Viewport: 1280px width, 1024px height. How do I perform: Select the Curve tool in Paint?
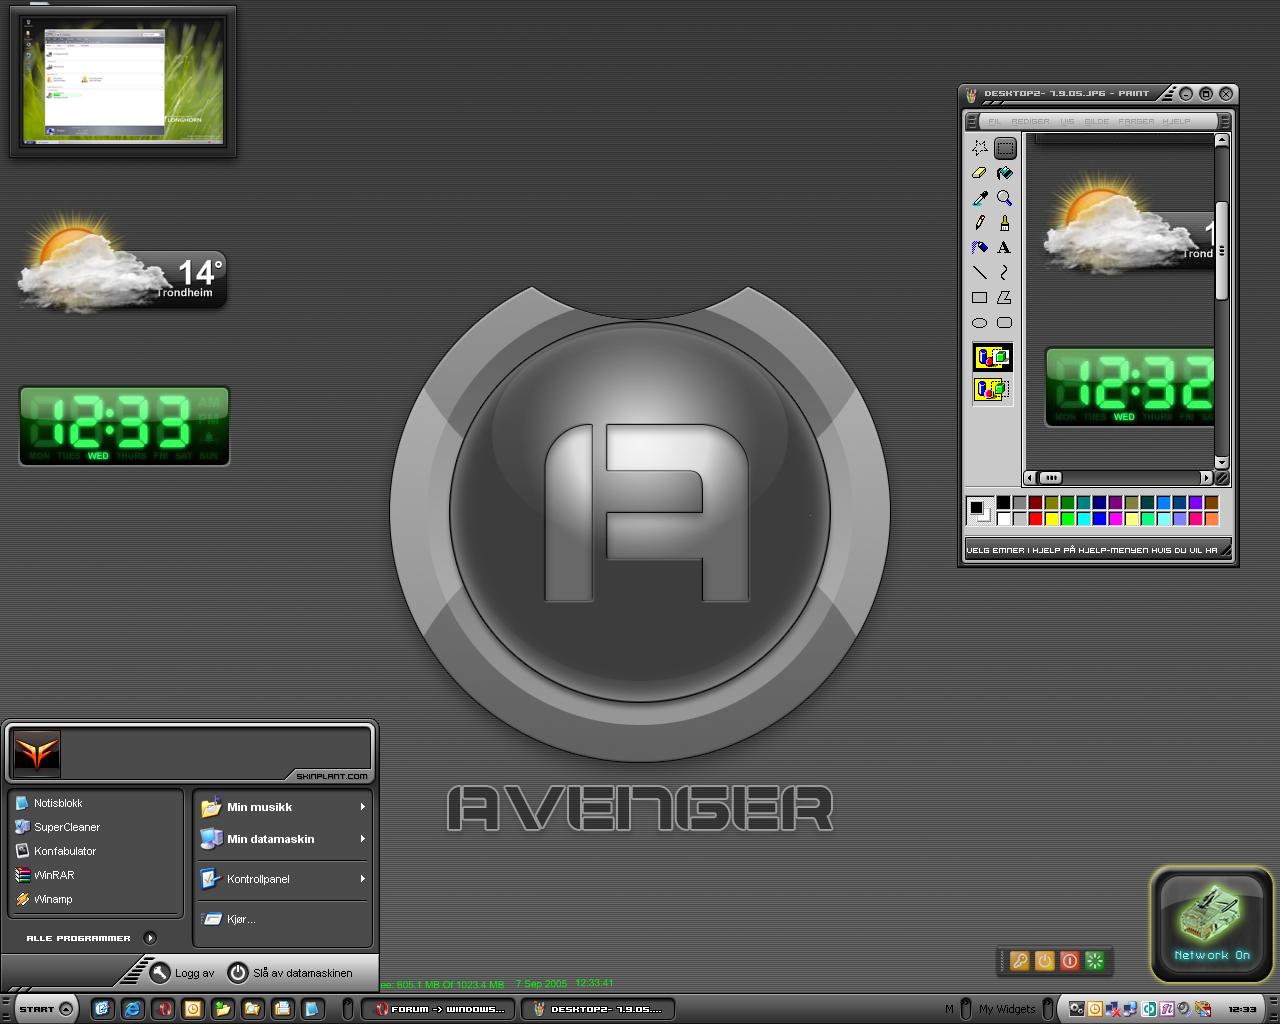tap(1005, 272)
